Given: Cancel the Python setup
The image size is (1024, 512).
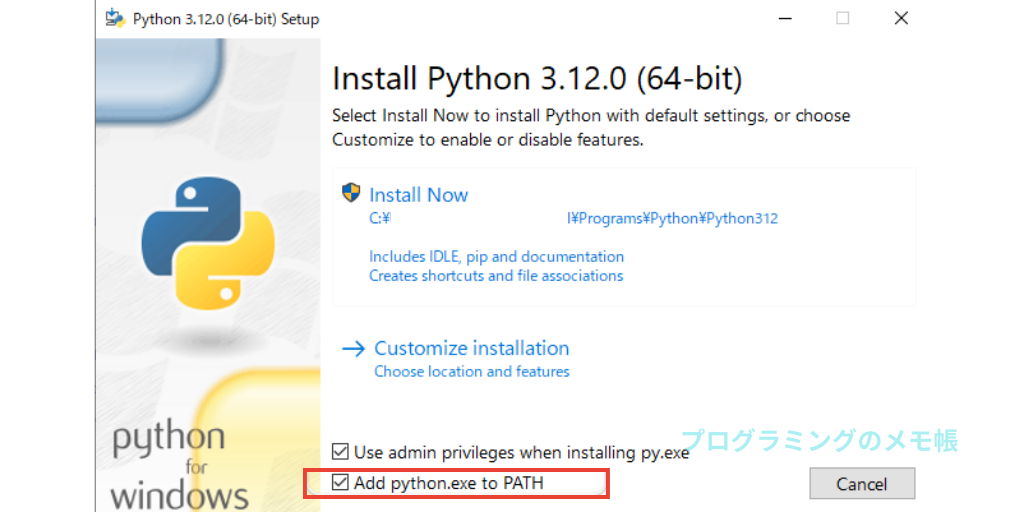Looking at the screenshot, I should pyautogui.click(x=862, y=484).
